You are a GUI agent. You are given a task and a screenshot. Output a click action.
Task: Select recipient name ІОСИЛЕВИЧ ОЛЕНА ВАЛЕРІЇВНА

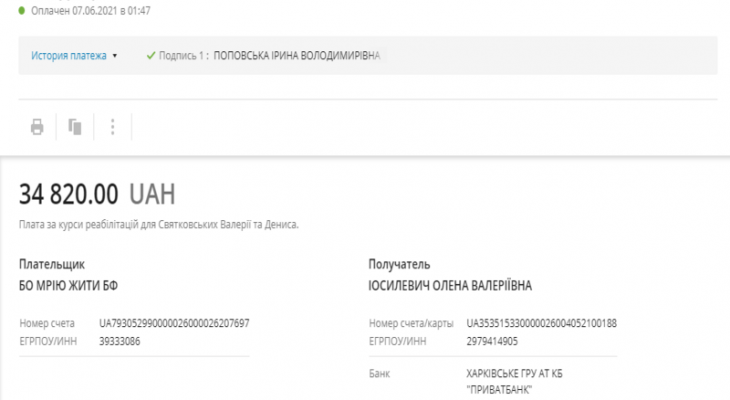click(x=450, y=285)
